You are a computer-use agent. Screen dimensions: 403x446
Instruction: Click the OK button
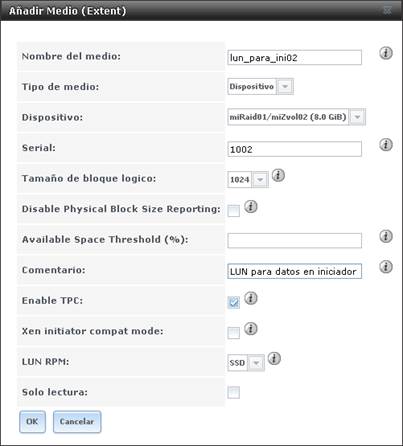click(x=32, y=422)
